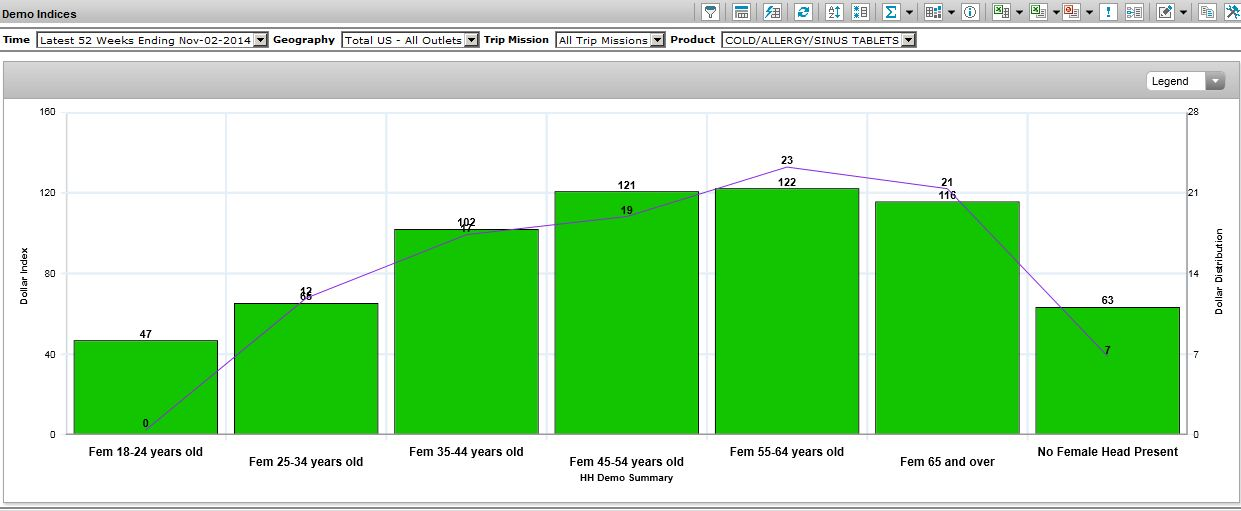
Task: Open the Time period dropdown
Action: 260,40
